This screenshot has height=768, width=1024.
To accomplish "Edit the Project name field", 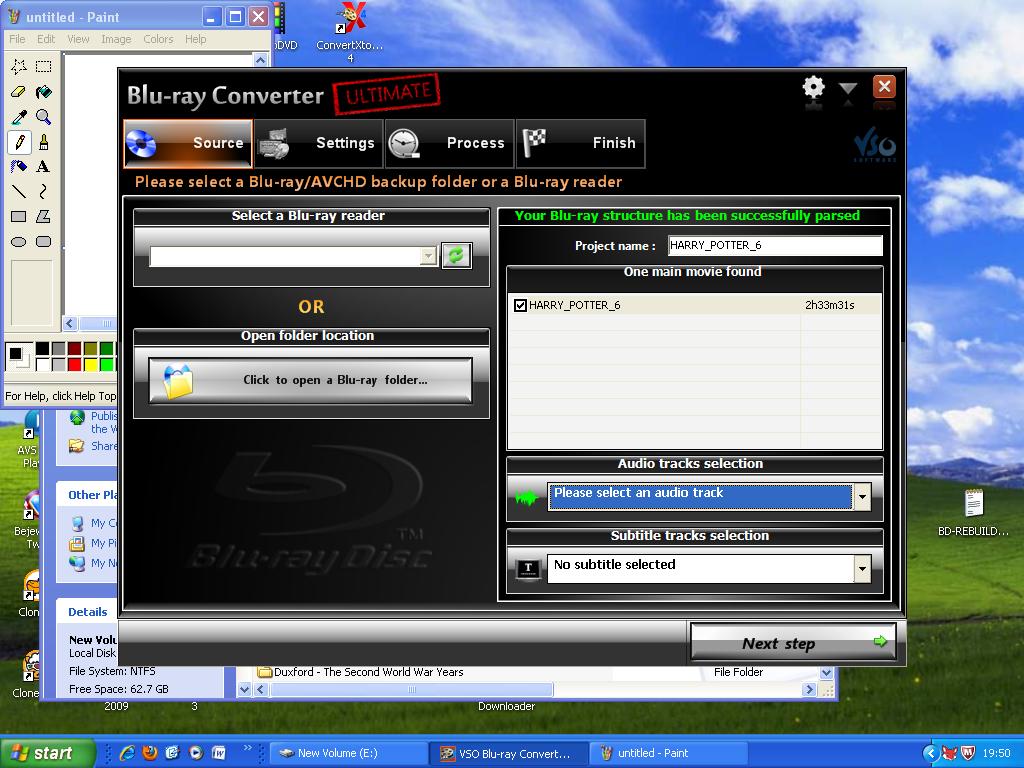I will pos(775,246).
